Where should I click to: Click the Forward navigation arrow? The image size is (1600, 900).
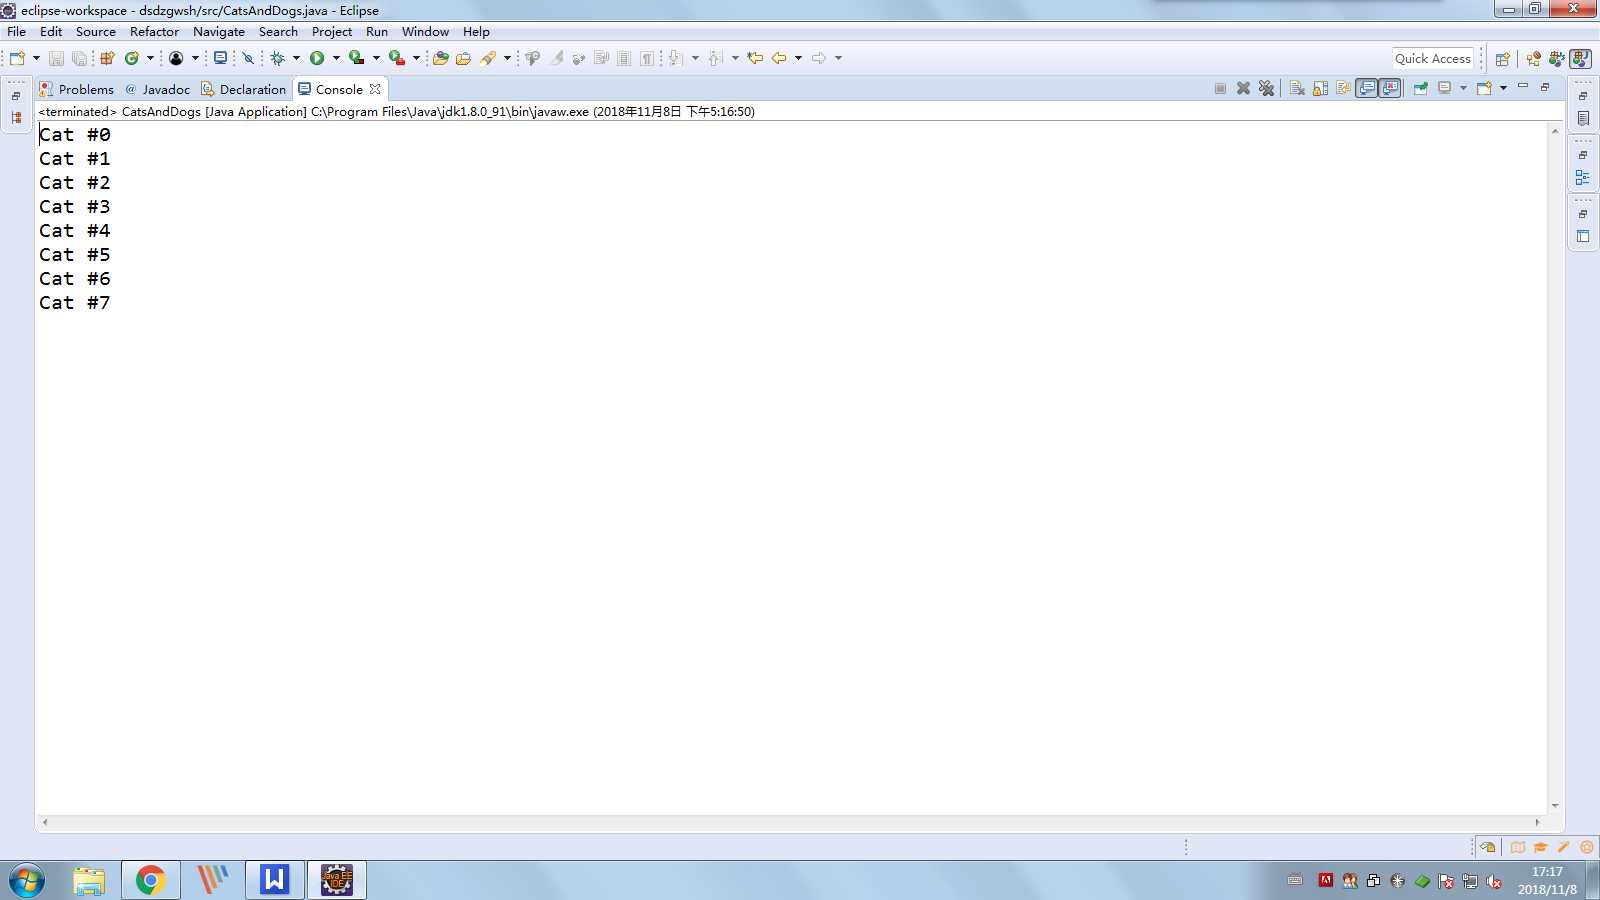click(x=819, y=58)
